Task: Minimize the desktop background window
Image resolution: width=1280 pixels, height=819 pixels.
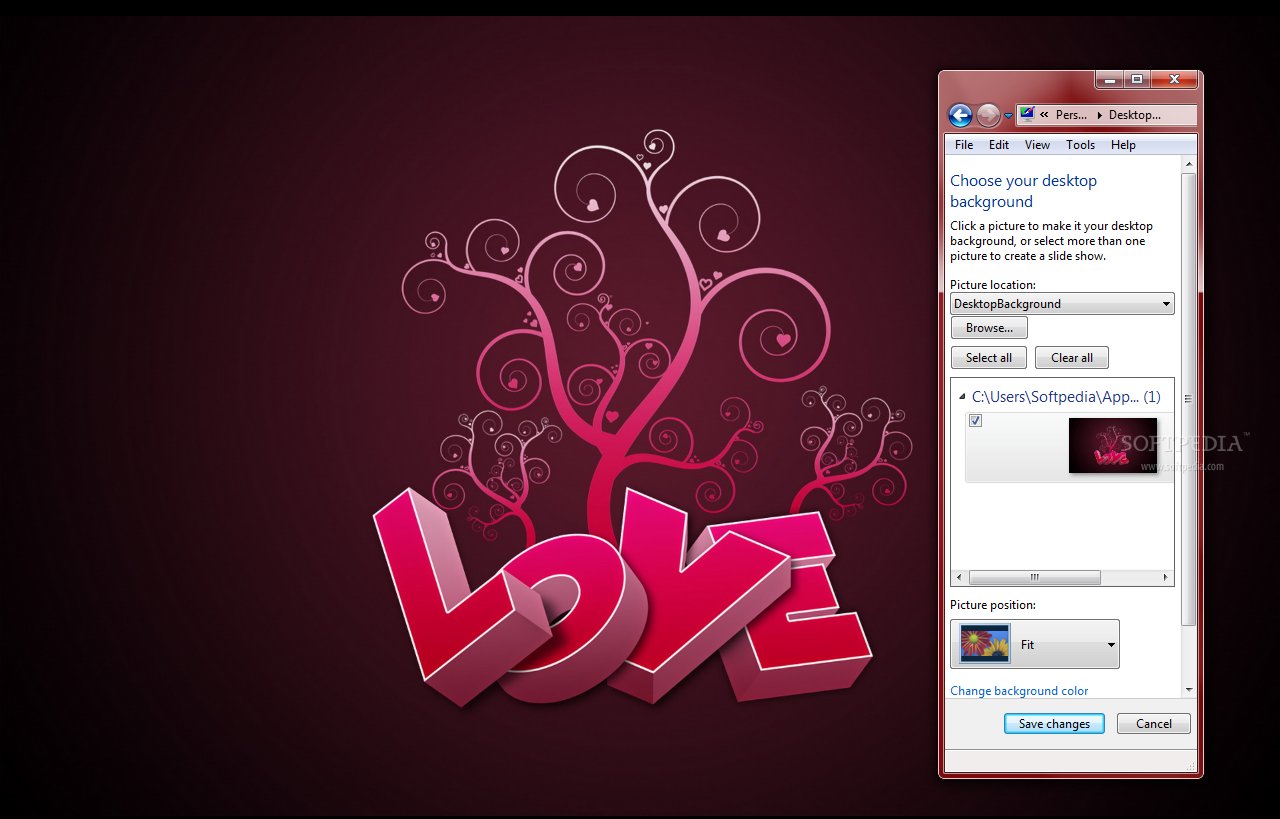Action: point(1109,79)
